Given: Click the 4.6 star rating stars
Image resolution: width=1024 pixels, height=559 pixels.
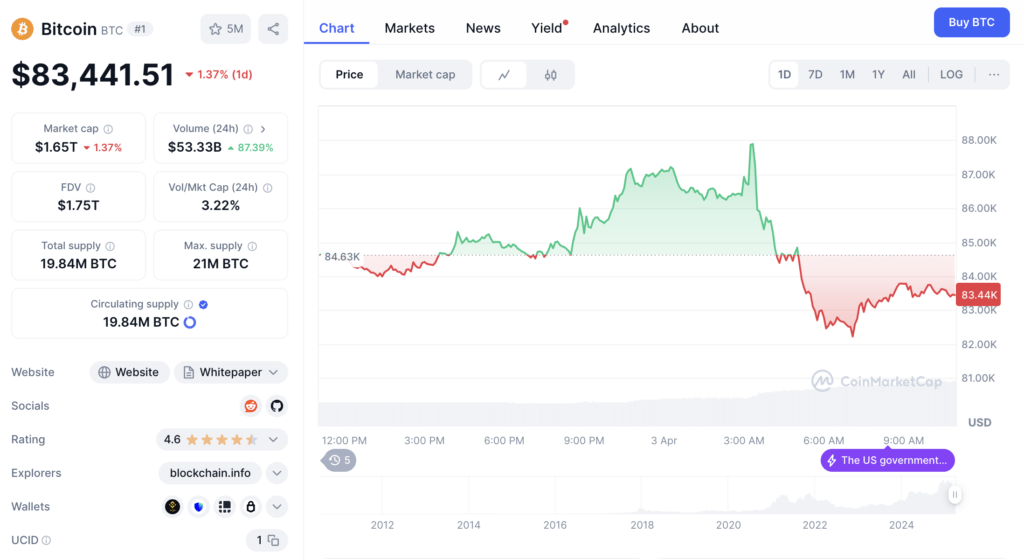Looking at the screenshot, I should 222,439.
